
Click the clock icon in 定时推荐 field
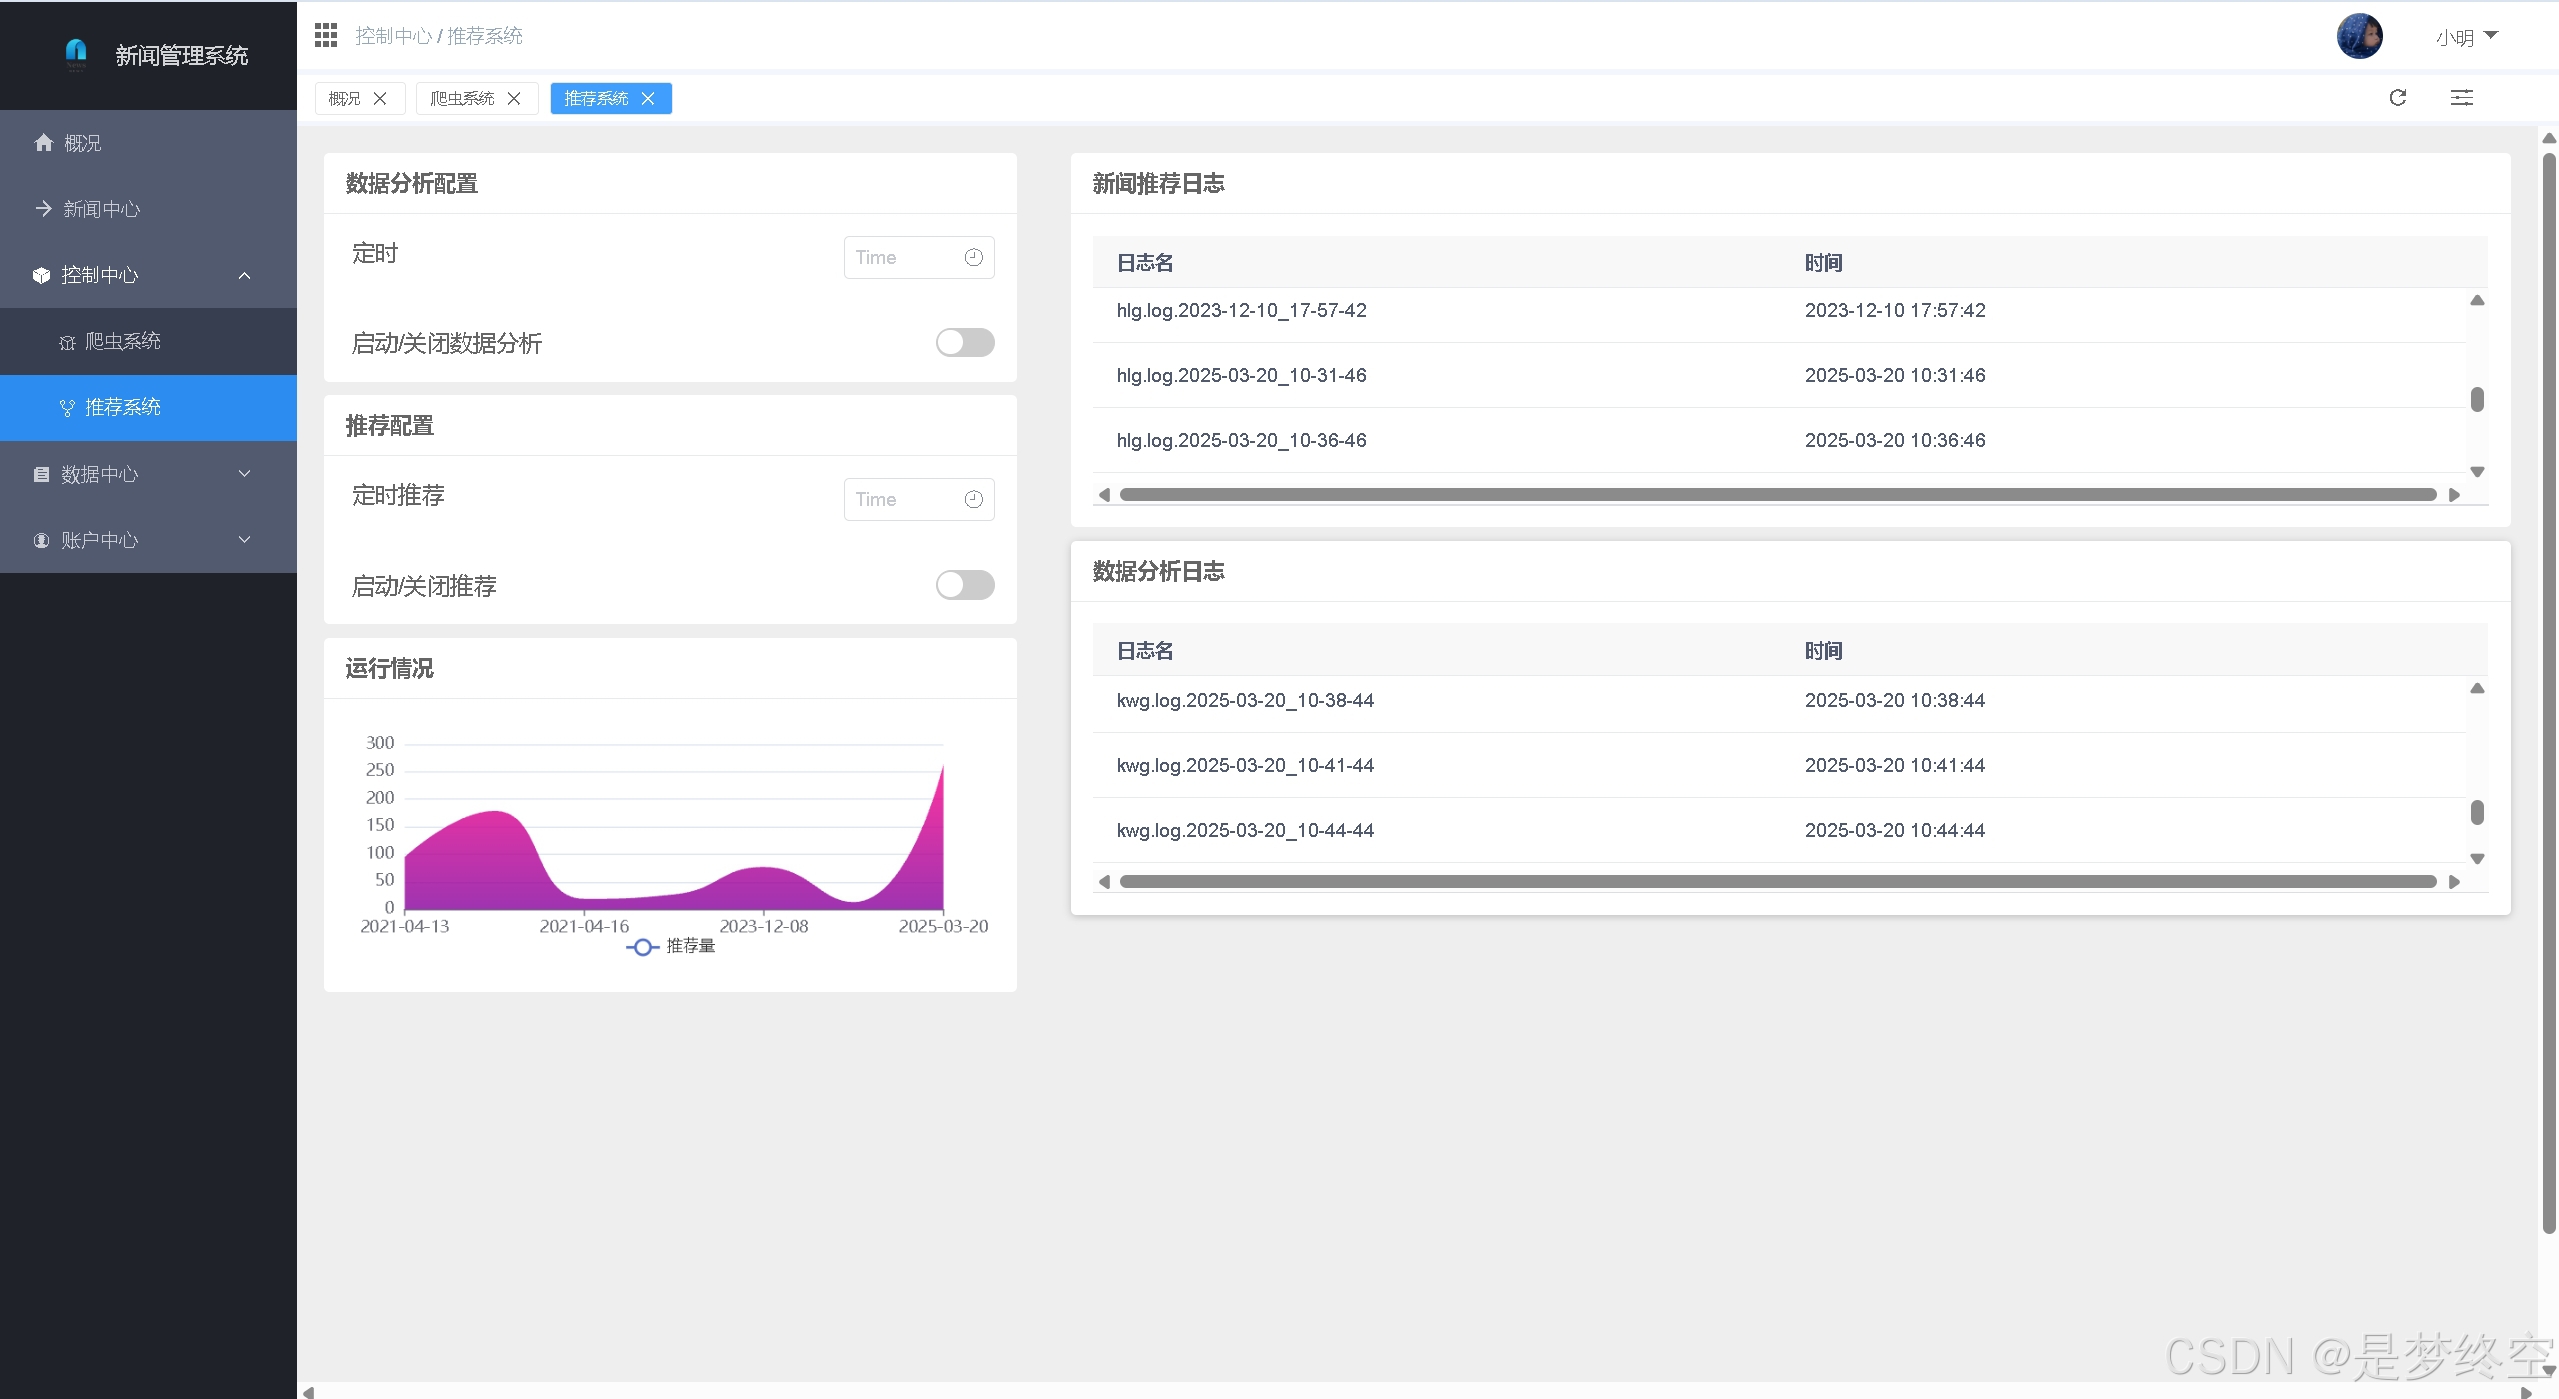(x=973, y=500)
